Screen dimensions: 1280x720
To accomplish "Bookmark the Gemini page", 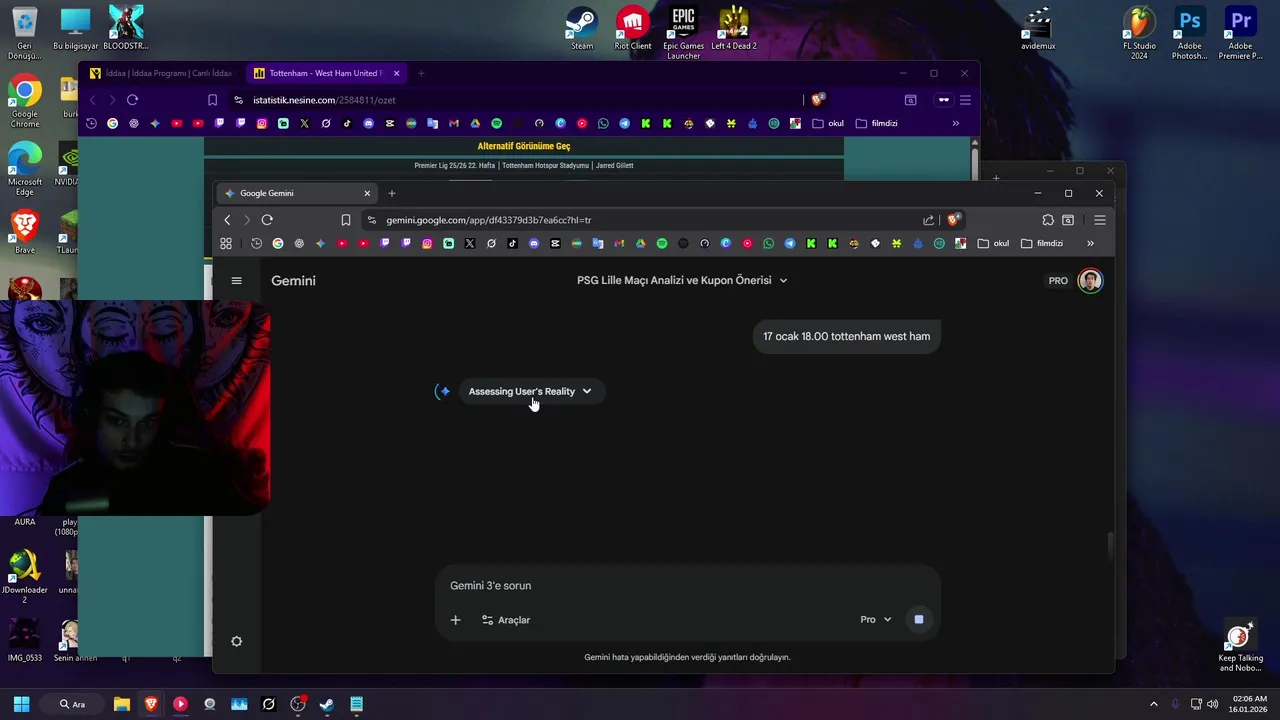I will [346, 220].
